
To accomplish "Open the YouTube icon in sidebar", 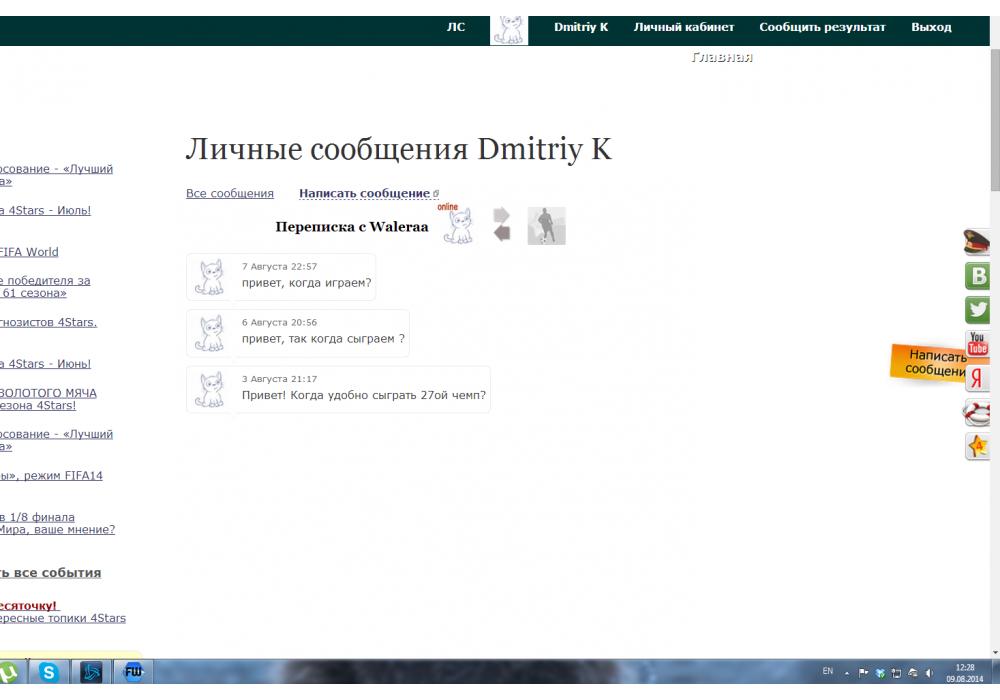I will tap(977, 344).
